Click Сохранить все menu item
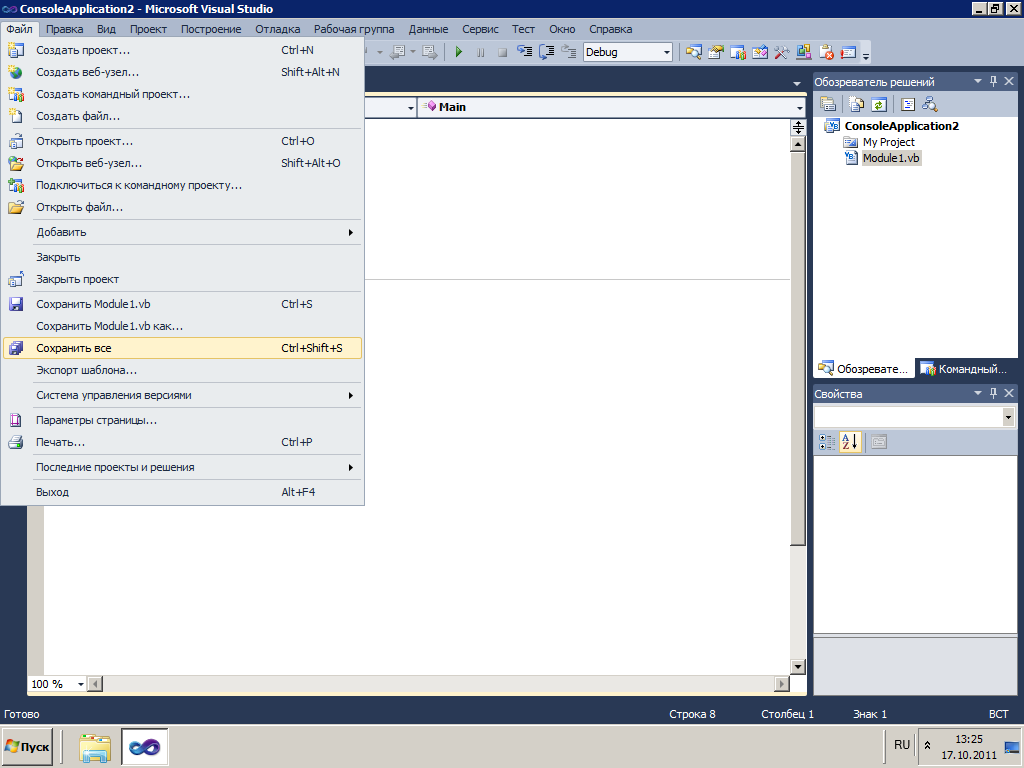This screenshot has height=768, width=1024. click(182, 348)
